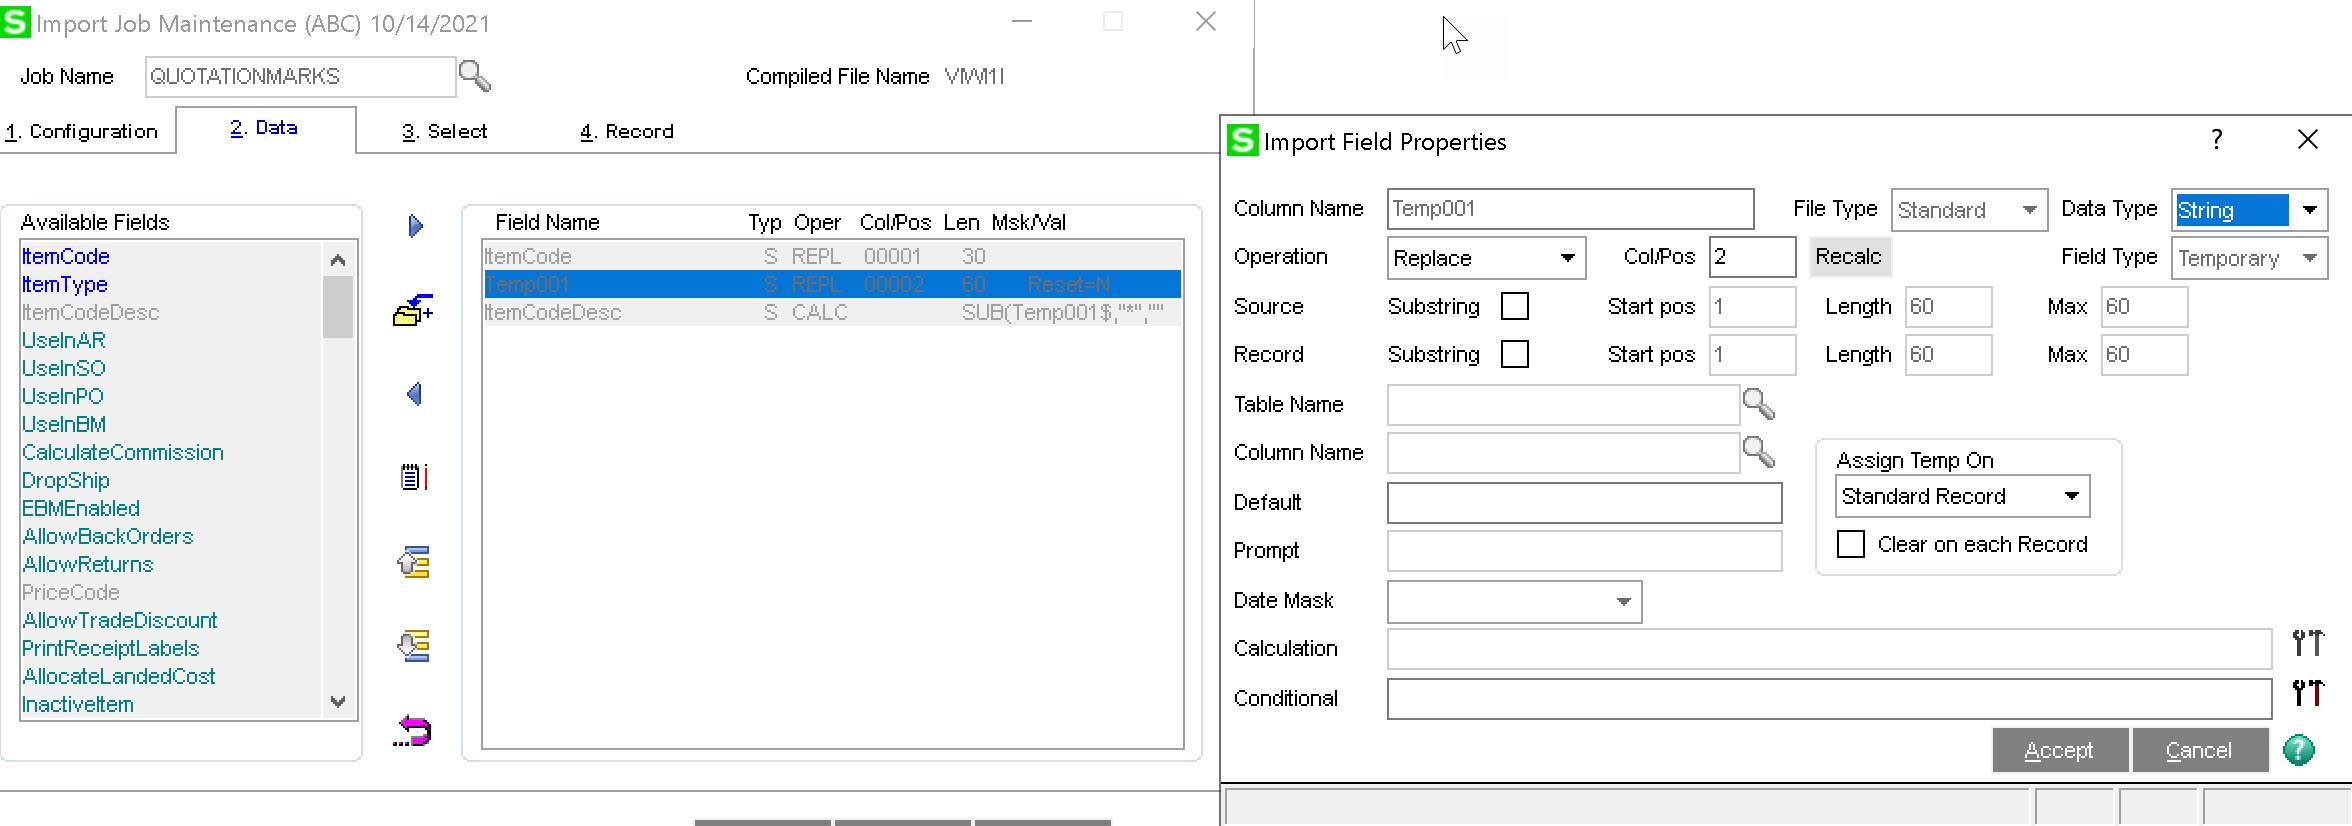
Task: Click the question mark help in title bar
Action: (x=2217, y=139)
